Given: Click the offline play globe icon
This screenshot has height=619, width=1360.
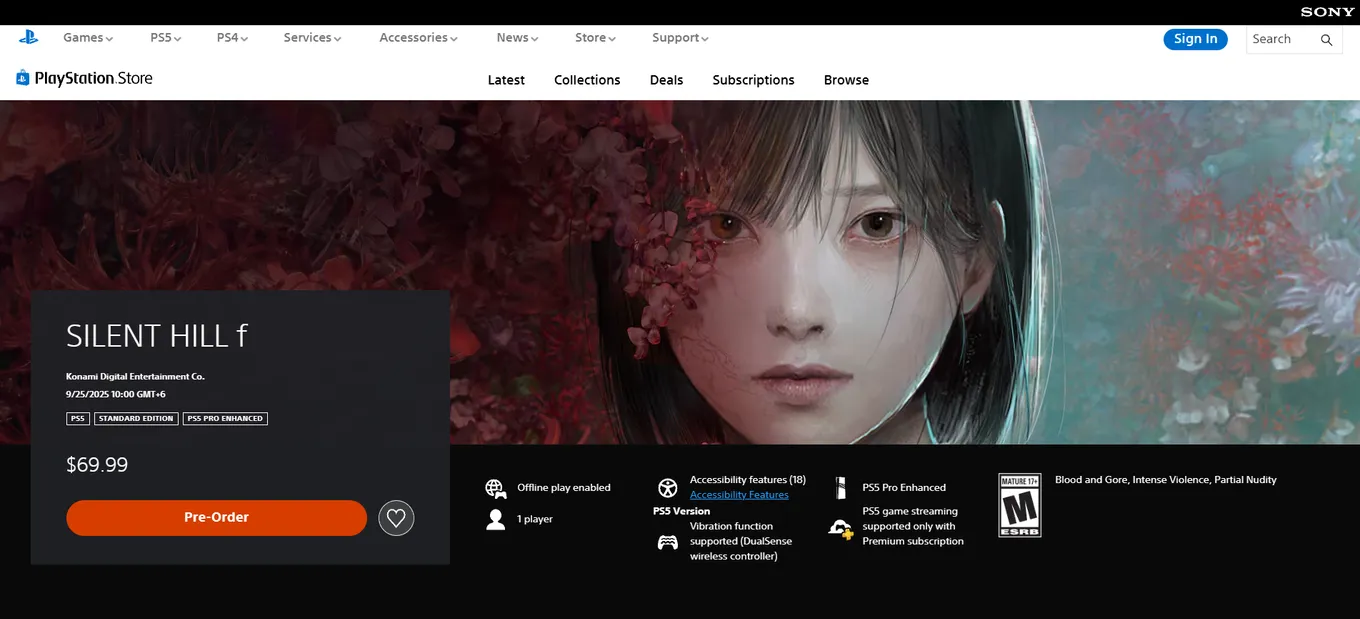Looking at the screenshot, I should click(x=496, y=488).
